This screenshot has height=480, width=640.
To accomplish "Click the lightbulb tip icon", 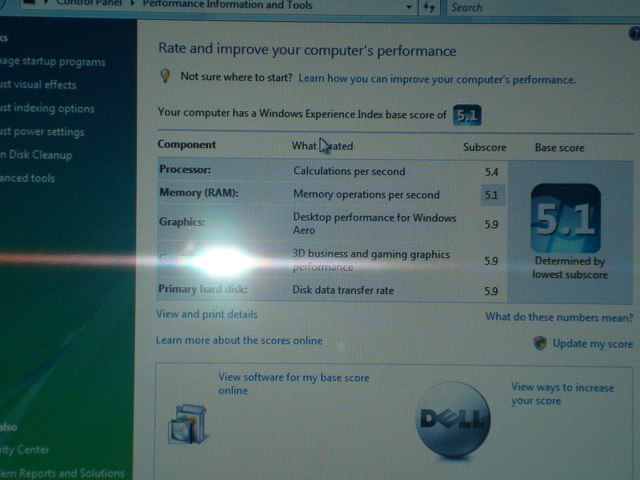I will (165, 76).
